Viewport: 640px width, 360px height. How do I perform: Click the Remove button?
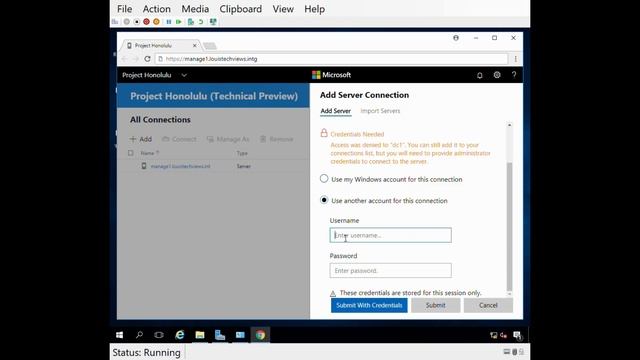coord(276,139)
